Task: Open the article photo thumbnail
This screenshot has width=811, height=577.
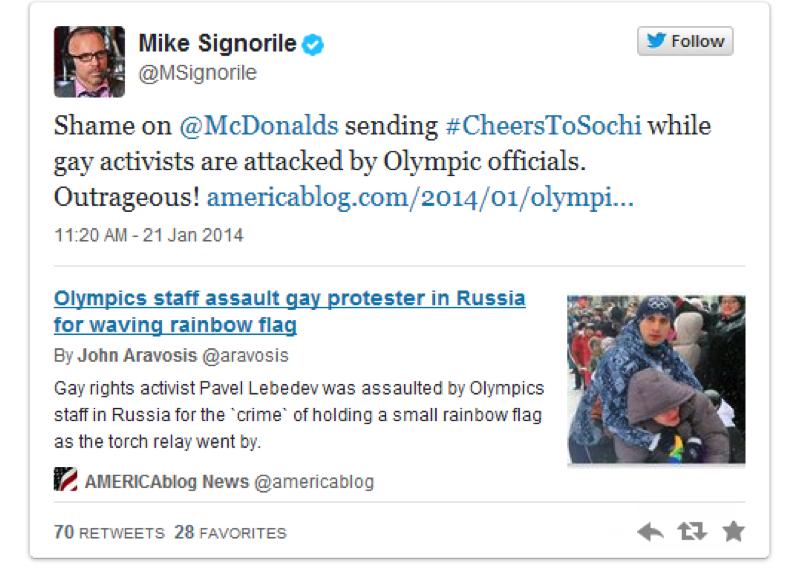Action: pos(656,379)
